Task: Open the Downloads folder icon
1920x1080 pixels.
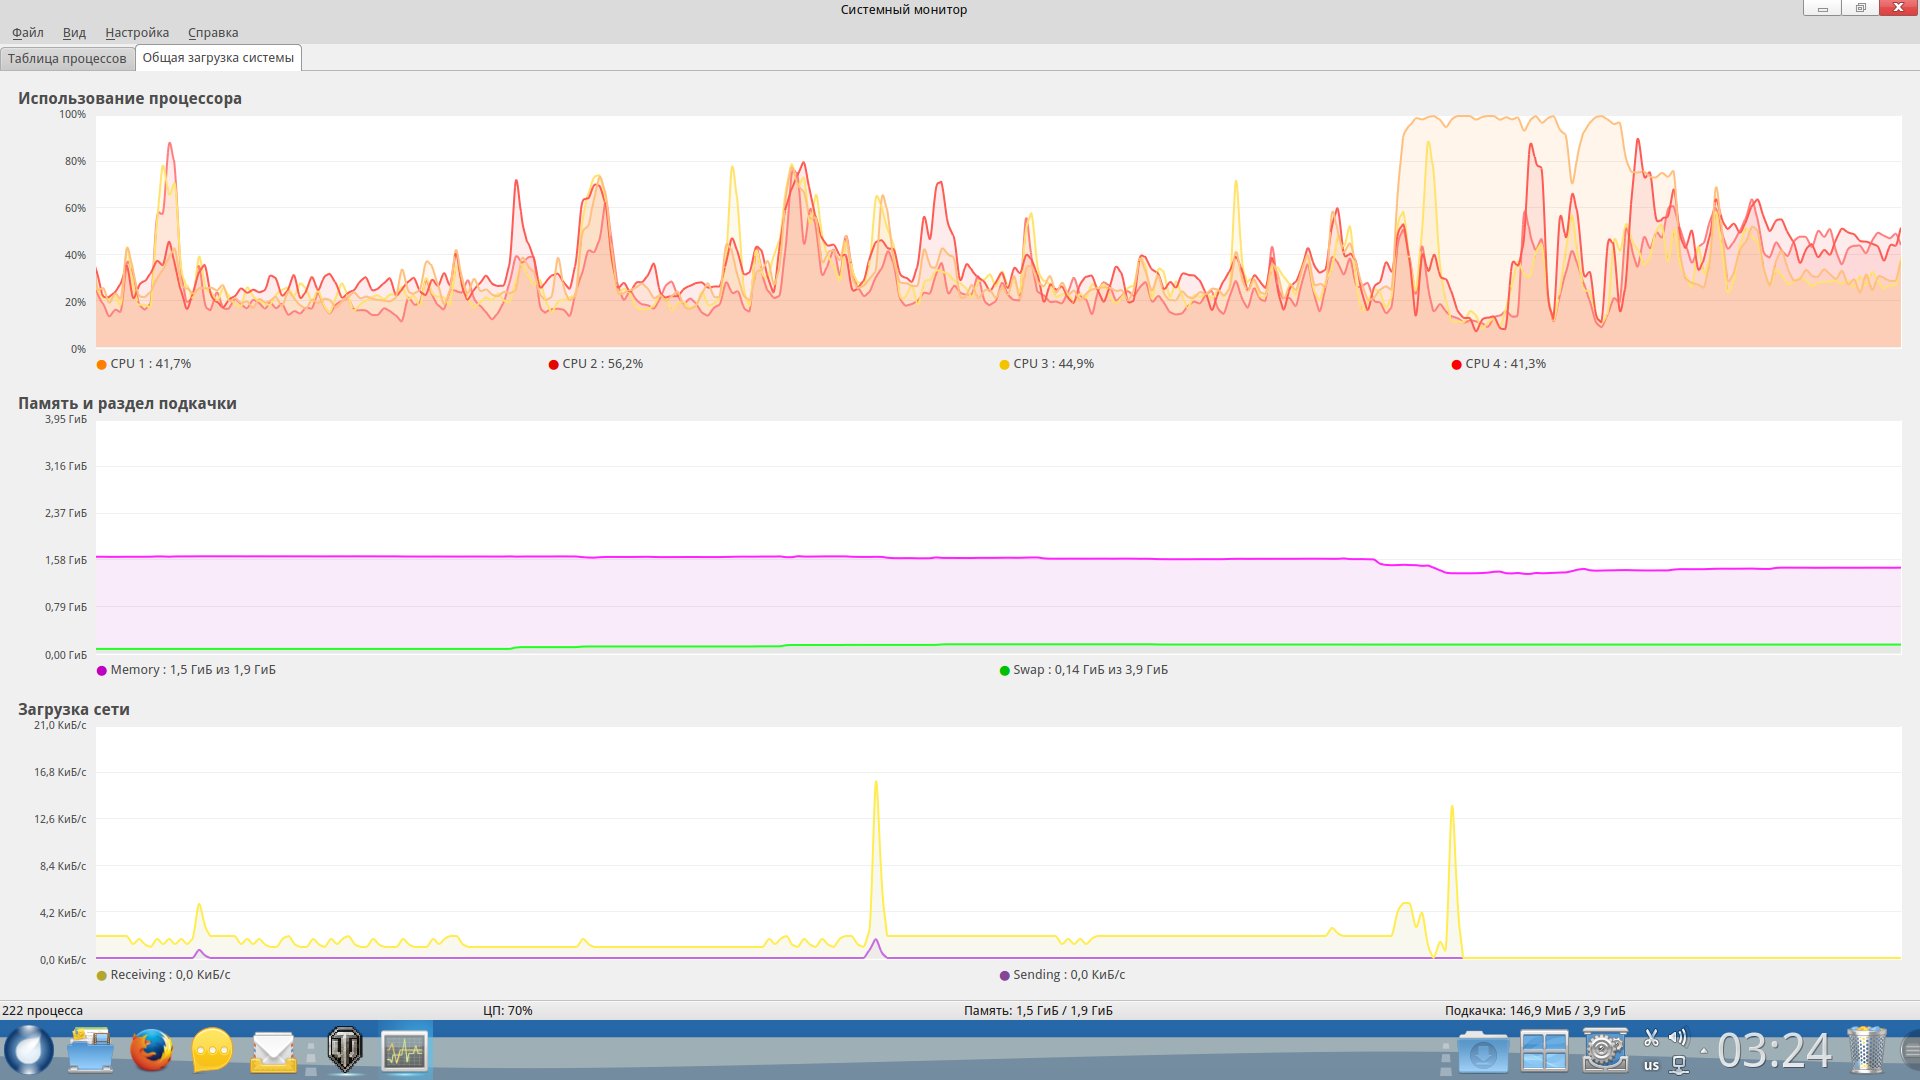Action: tap(1483, 1052)
